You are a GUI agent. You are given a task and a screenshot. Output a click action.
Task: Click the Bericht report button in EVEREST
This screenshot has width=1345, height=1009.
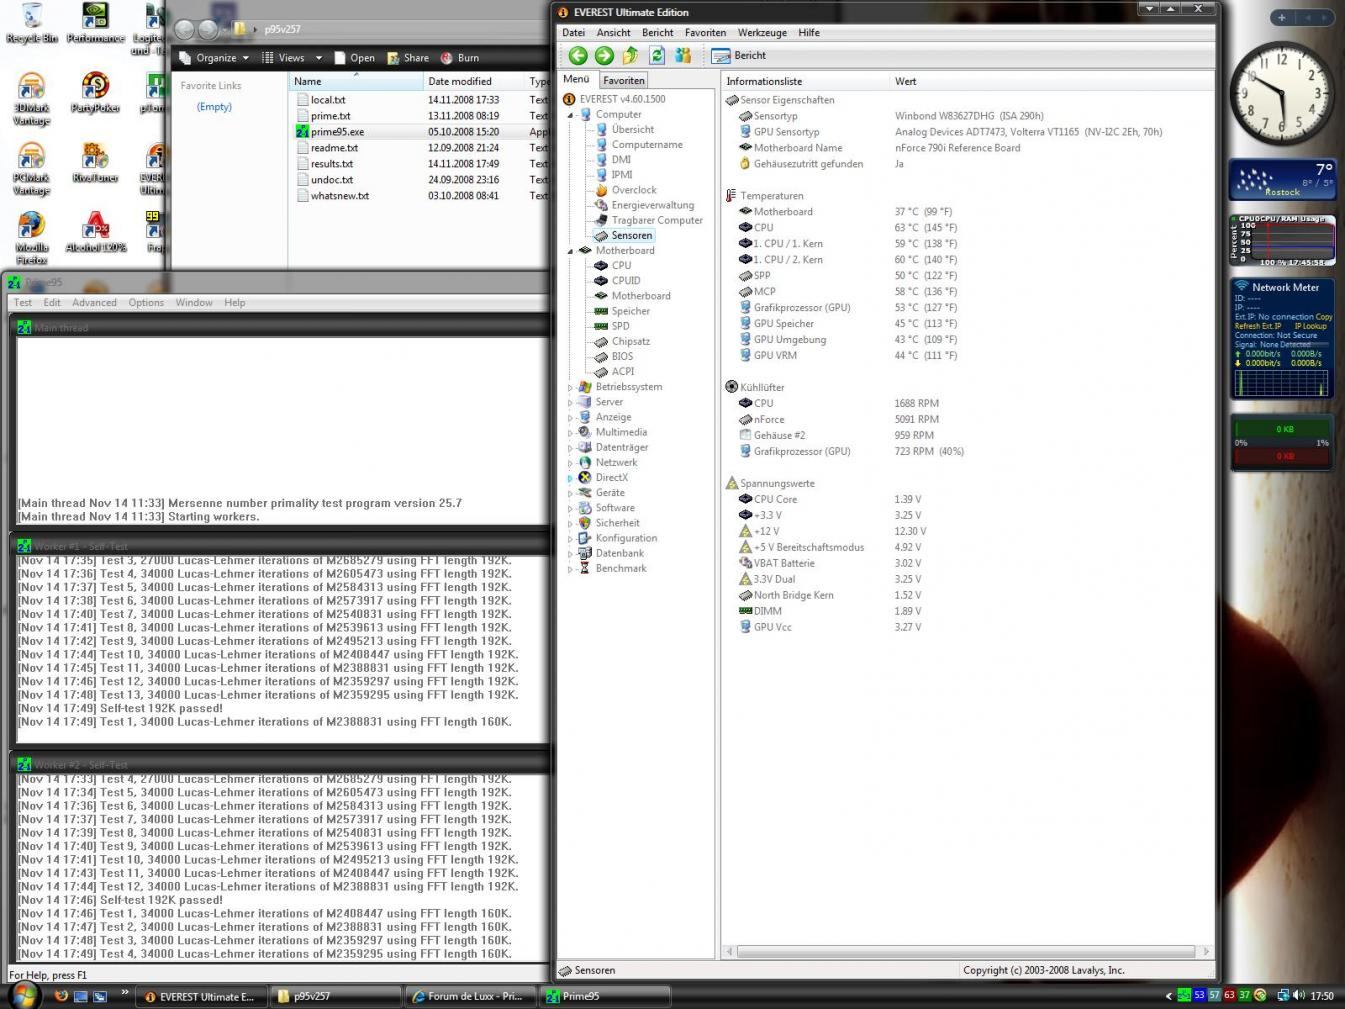[739, 56]
